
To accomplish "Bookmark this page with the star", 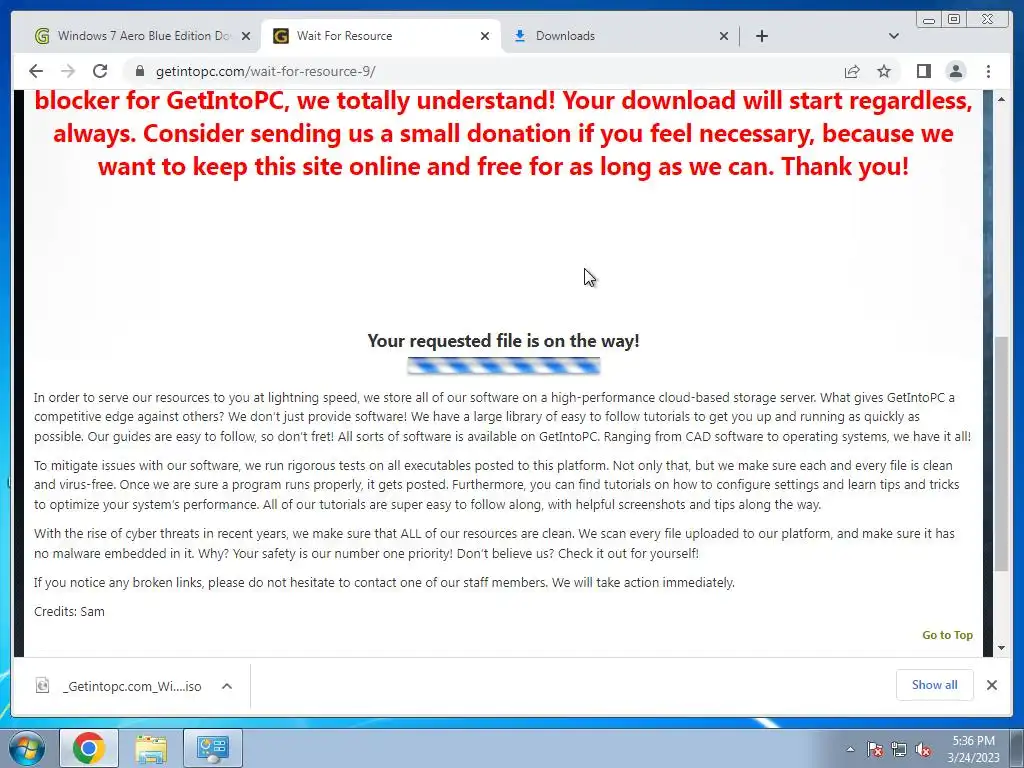I will pos(884,71).
